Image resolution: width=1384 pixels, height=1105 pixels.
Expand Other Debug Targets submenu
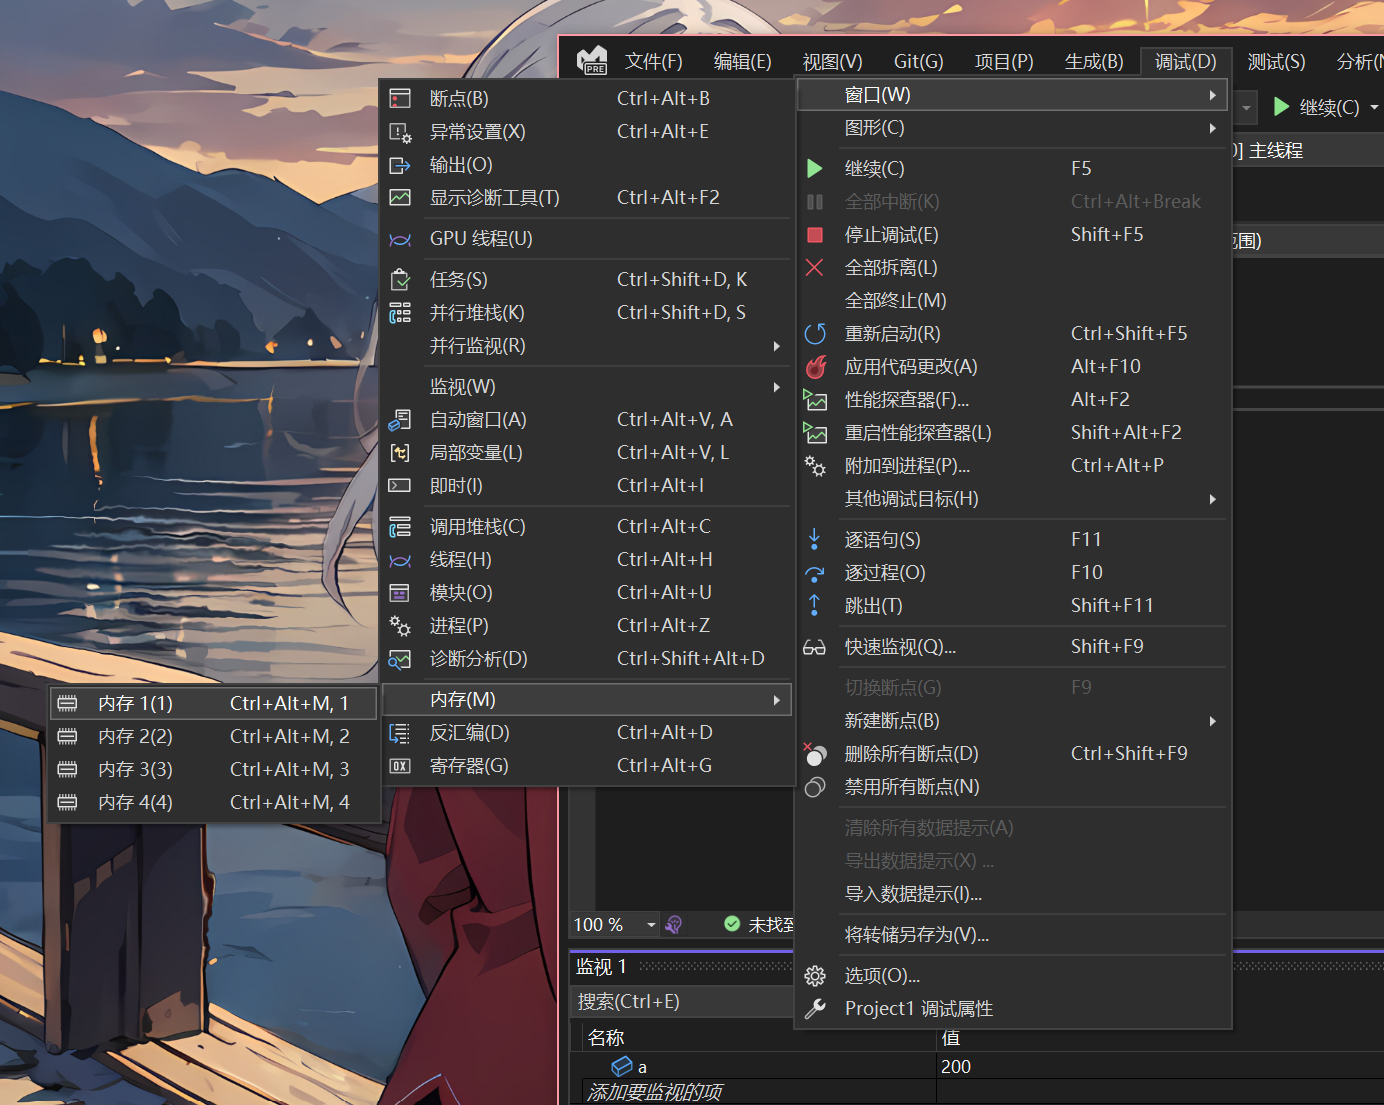point(1012,499)
